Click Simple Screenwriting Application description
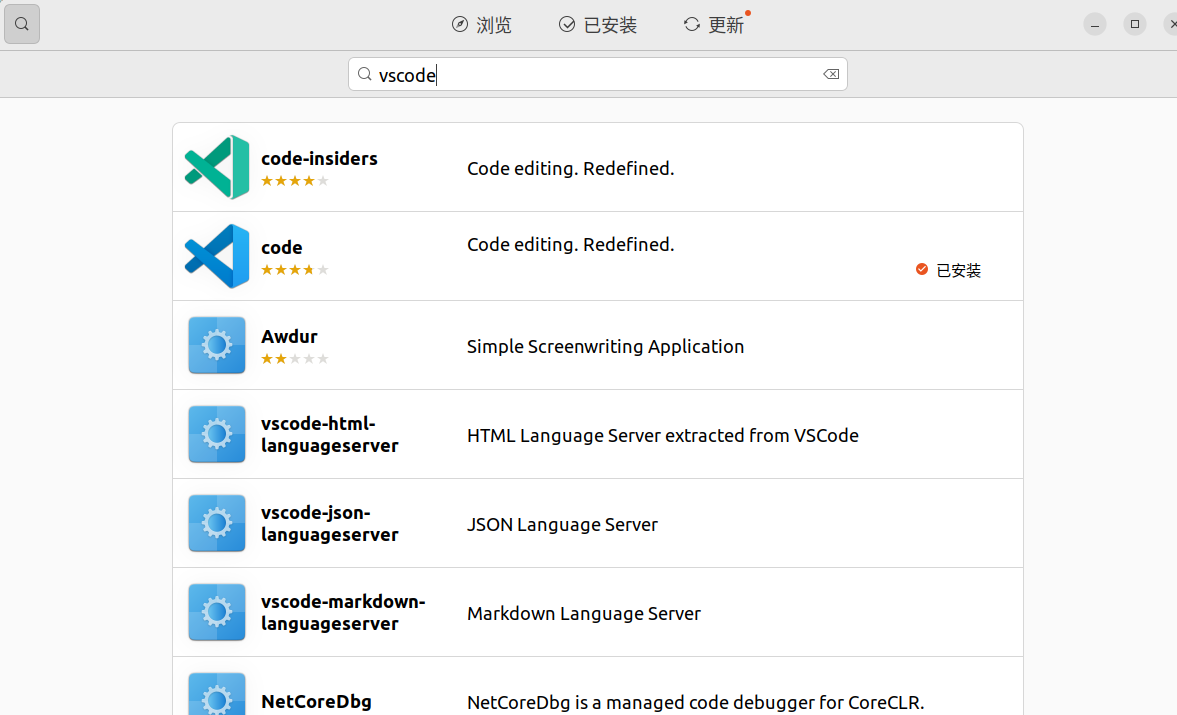The image size is (1177, 715). (606, 347)
